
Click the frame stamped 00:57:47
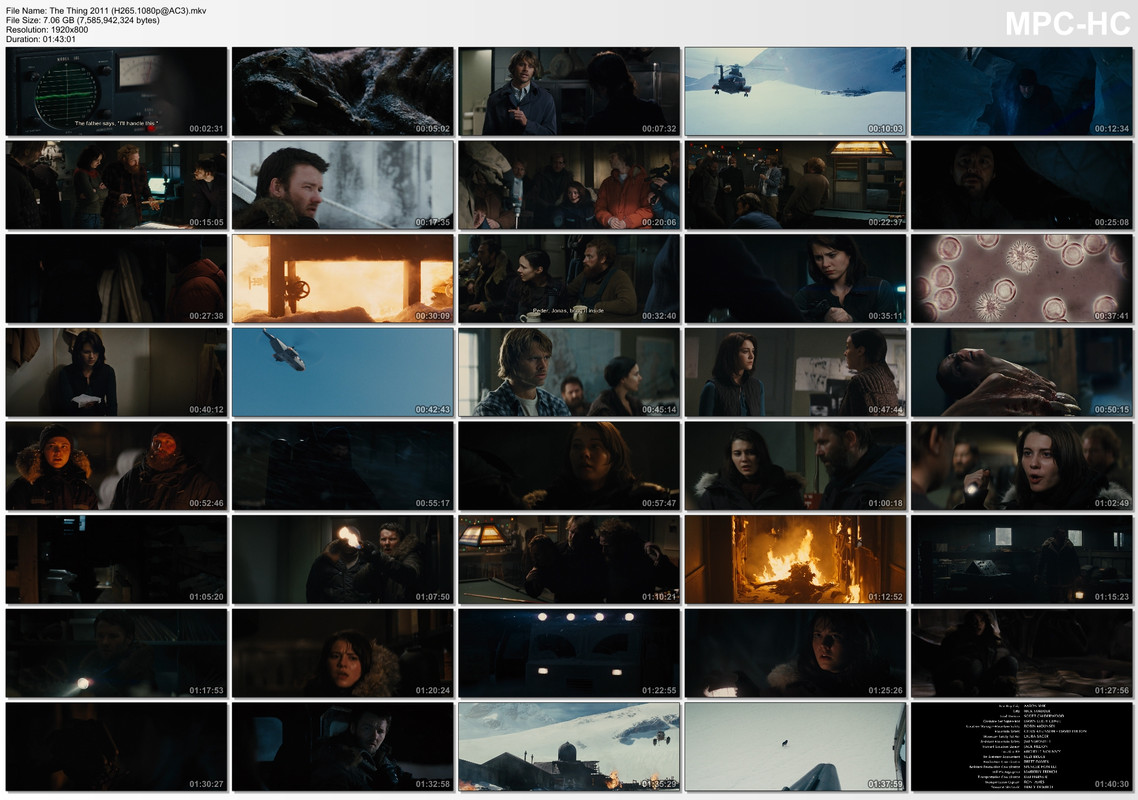point(569,466)
